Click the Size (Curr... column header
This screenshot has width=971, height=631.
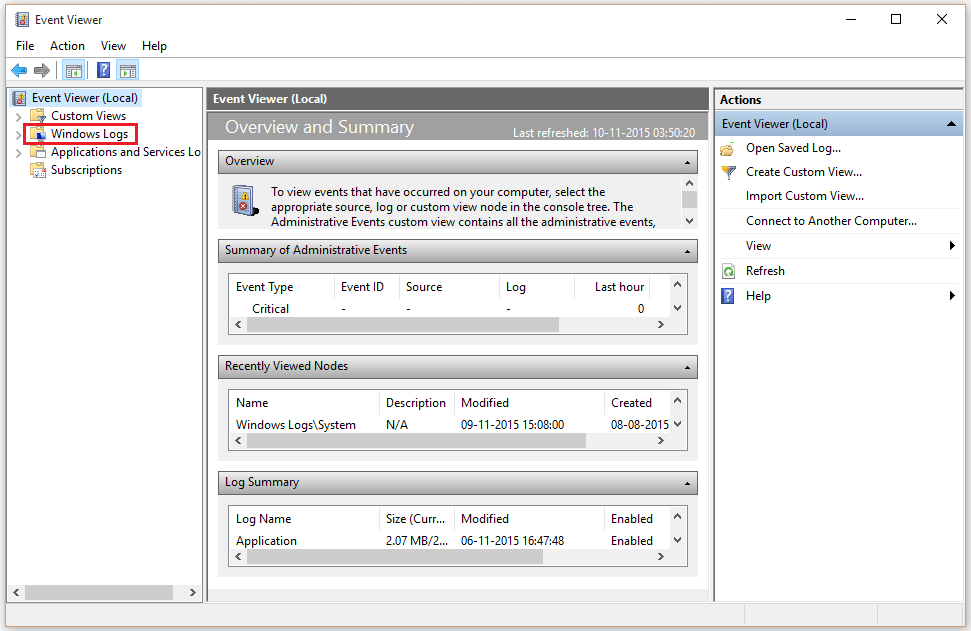(x=416, y=519)
